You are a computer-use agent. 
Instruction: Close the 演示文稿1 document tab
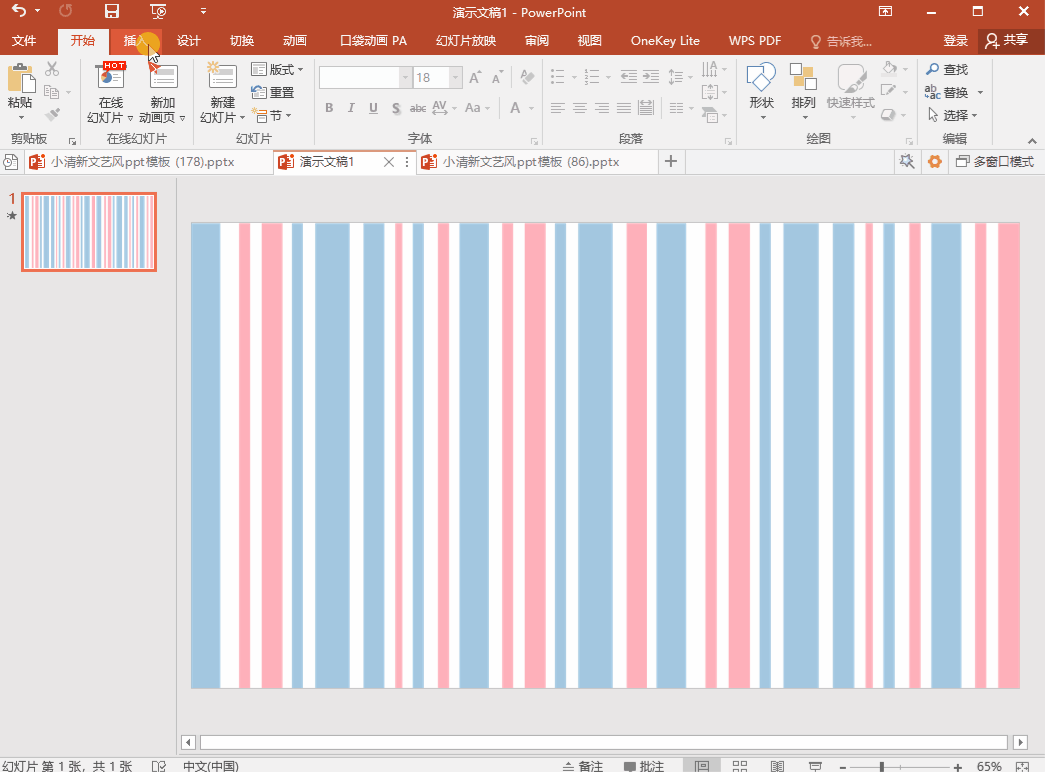click(389, 162)
